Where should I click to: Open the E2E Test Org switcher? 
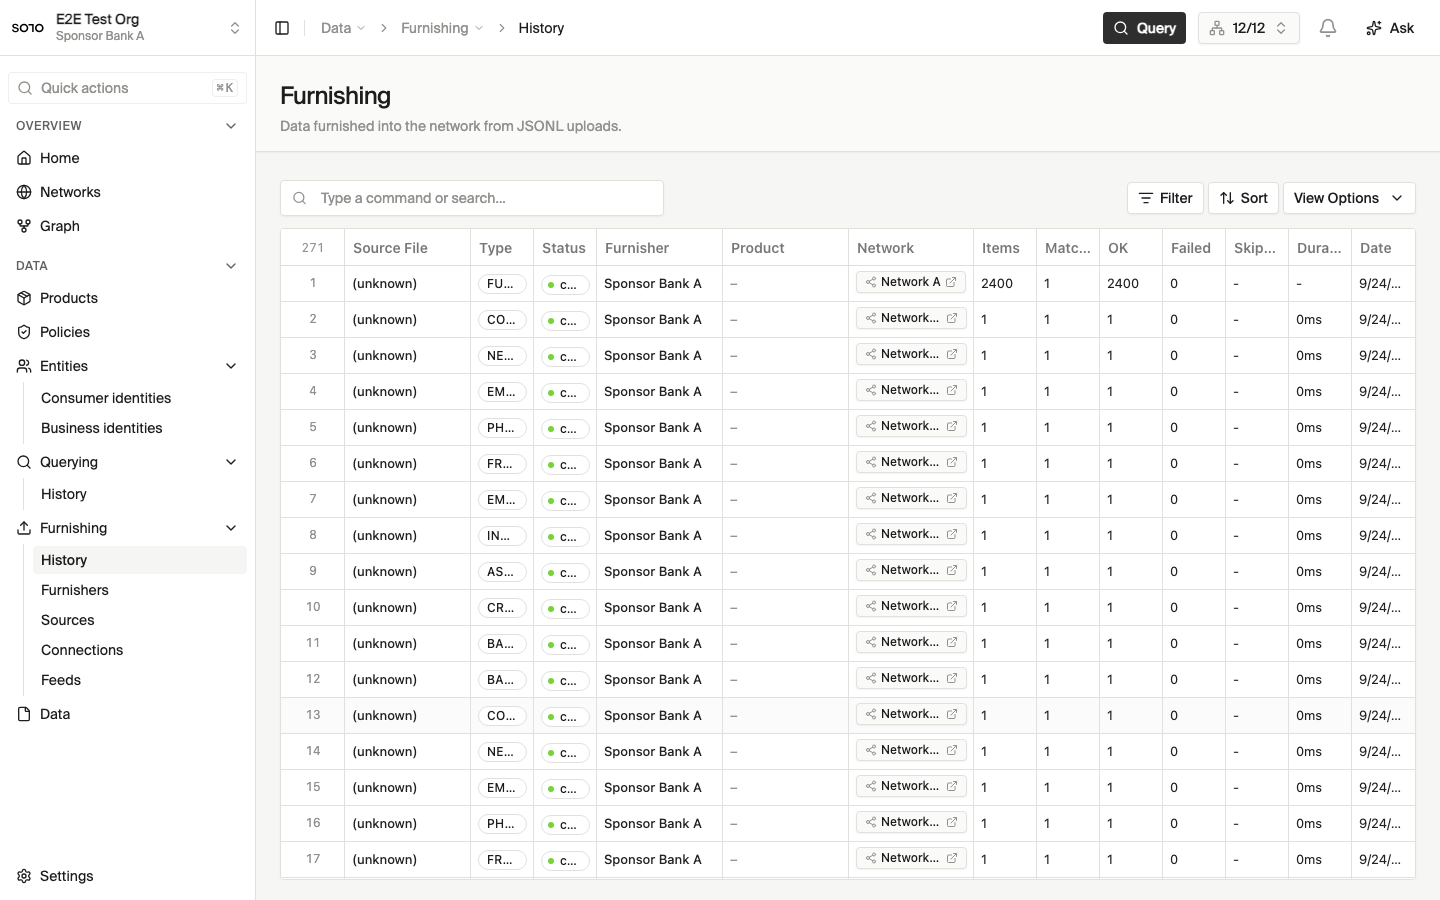(x=127, y=28)
